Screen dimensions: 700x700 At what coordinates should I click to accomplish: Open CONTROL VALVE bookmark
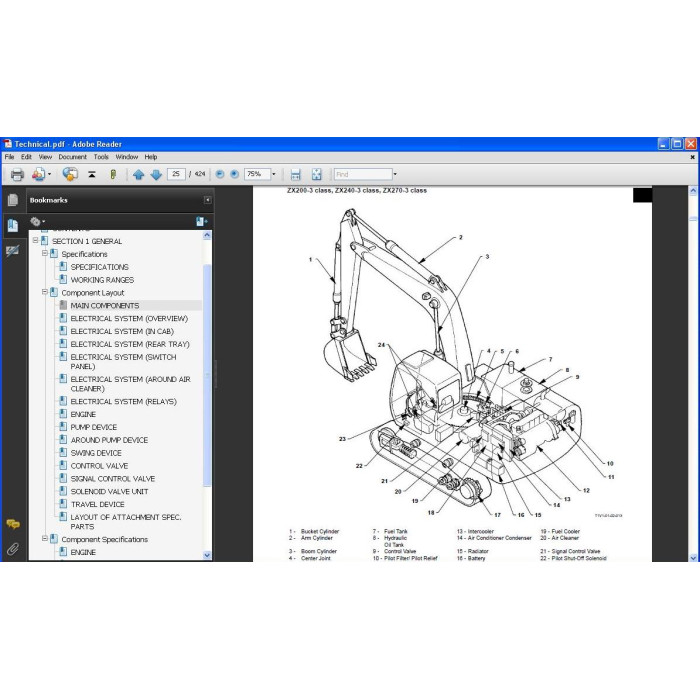pyautogui.click(x=99, y=466)
